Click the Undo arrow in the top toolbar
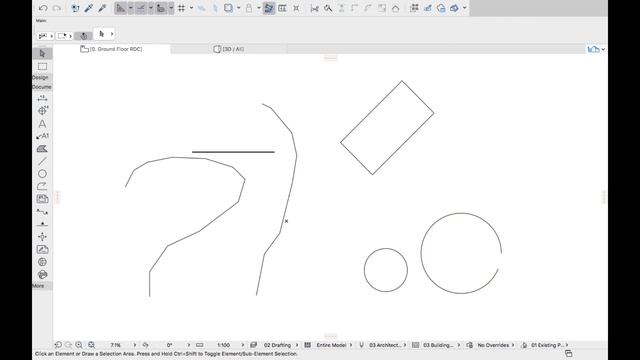This screenshot has width=640, height=360. 43,8
